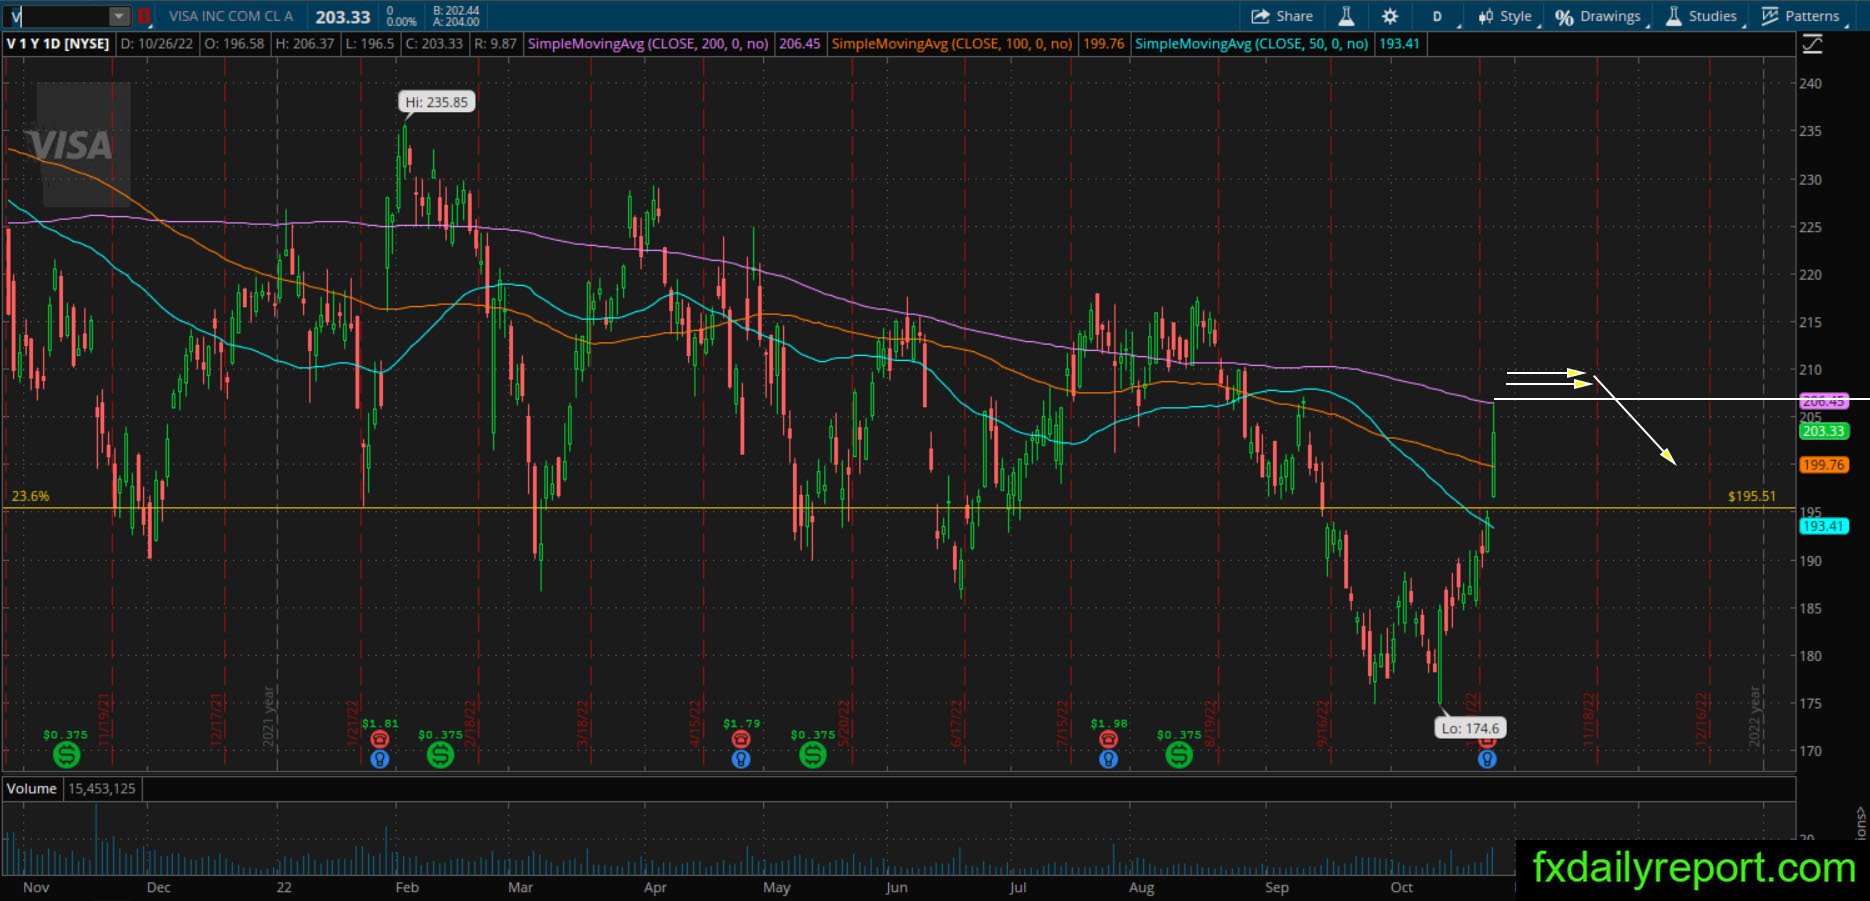
Task: Click the A: 204.00 ask quote
Action: (x=456, y=22)
